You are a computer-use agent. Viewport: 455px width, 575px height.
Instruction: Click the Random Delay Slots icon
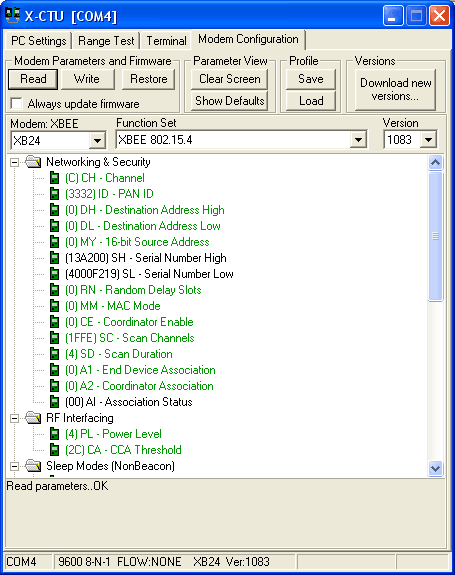click(54, 290)
